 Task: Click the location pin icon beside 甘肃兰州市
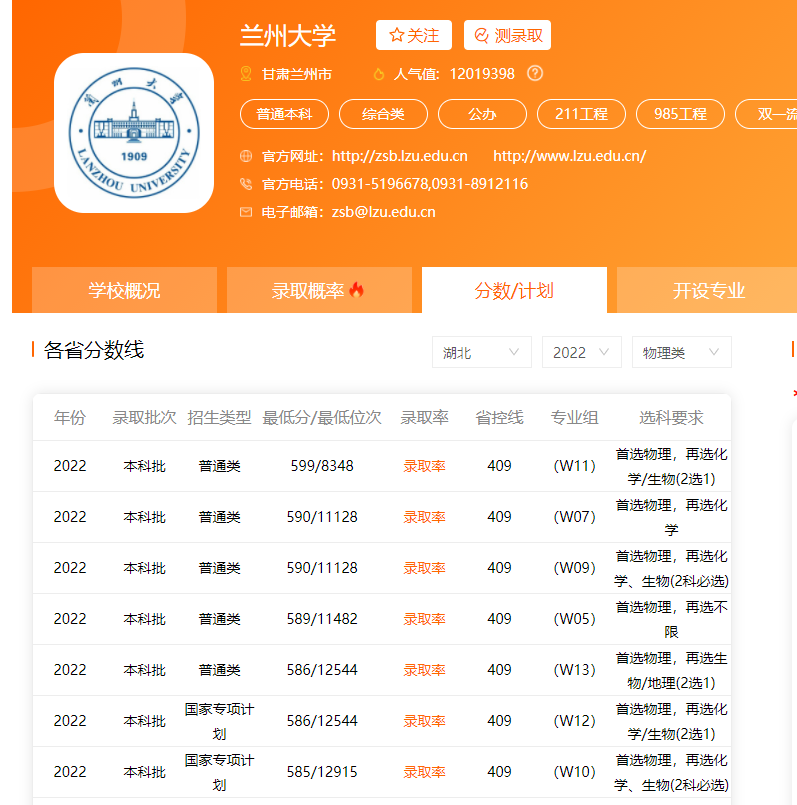click(x=246, y=74)
